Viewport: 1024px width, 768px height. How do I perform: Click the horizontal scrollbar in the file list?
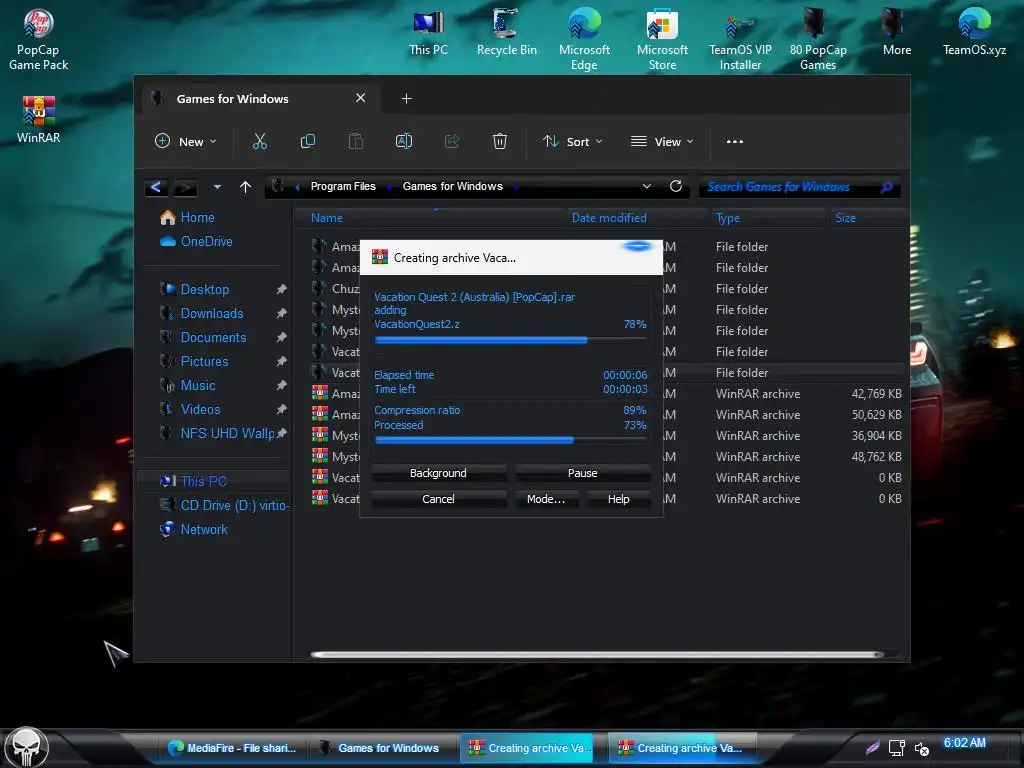tap(597, 654)
